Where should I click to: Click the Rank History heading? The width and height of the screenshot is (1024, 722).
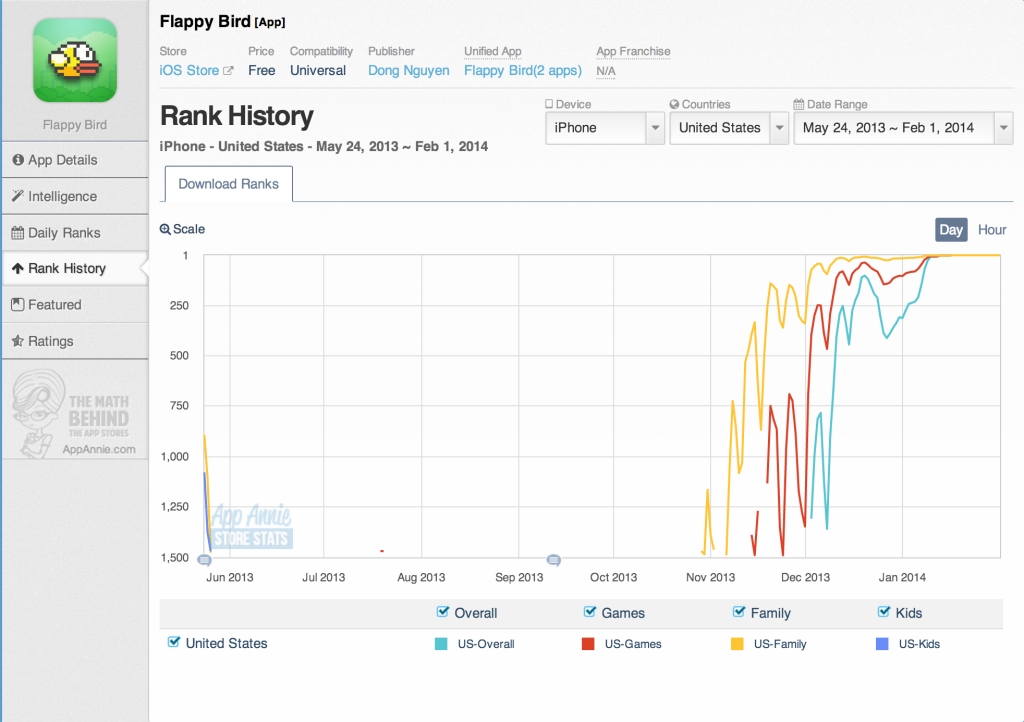[237, 116]
